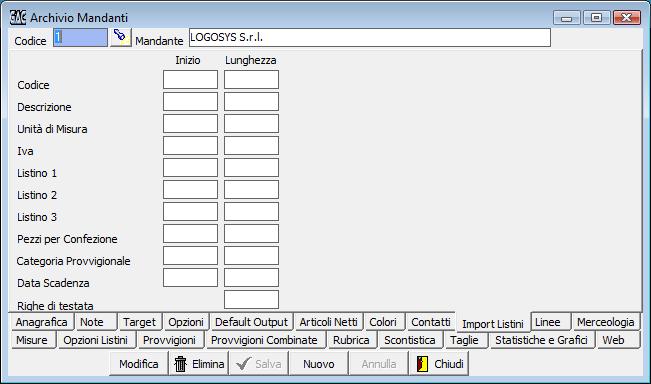Click the 'Righe di testata' label
The height and width of the screenshot is (384, 651).
click(x=55, y=306)
